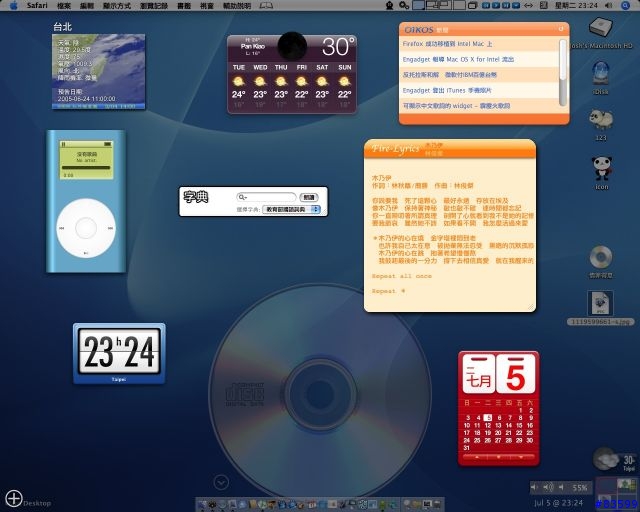Viewport: 640px width, 512px height.
Task: Click the WED forecast sun icon
Action: tap(260, 81)
